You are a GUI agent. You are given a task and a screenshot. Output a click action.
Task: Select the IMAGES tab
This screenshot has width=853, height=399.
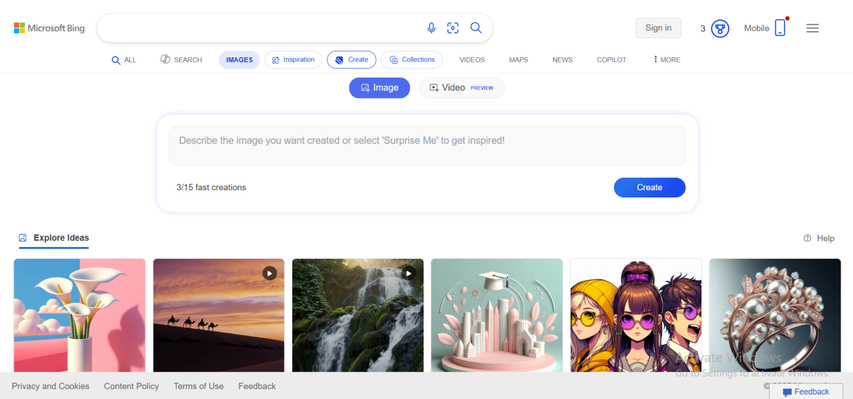(239, 60)
